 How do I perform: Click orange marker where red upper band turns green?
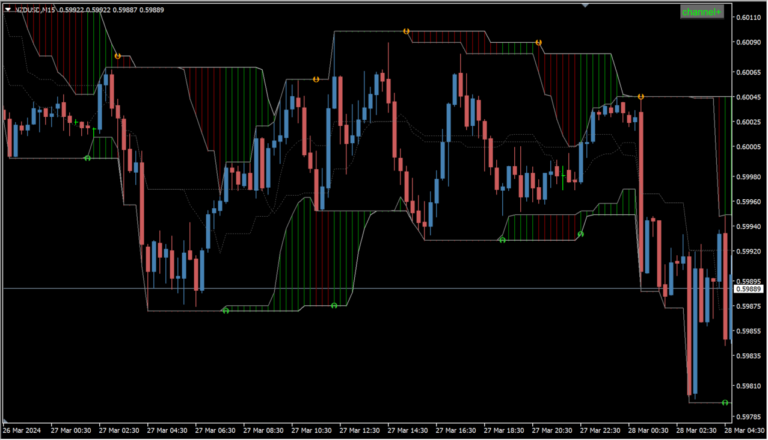pos(539,43)
